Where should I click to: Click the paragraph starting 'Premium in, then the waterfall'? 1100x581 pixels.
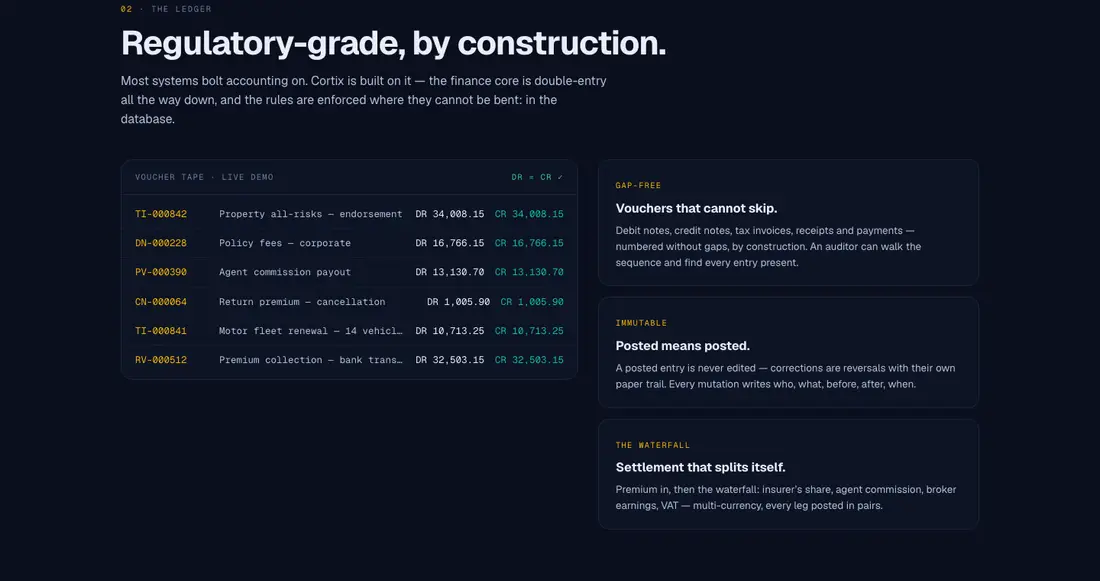point(786,497)
